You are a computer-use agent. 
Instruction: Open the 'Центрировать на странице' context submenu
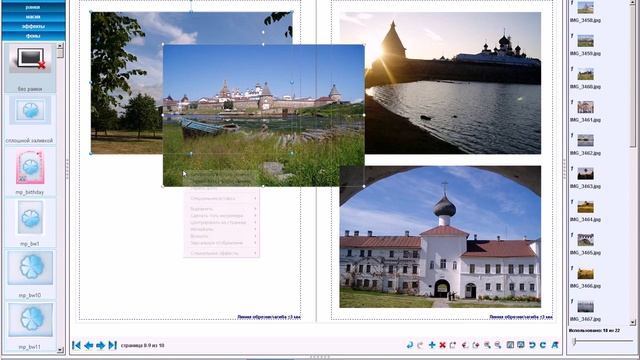(x=221, y=222)
